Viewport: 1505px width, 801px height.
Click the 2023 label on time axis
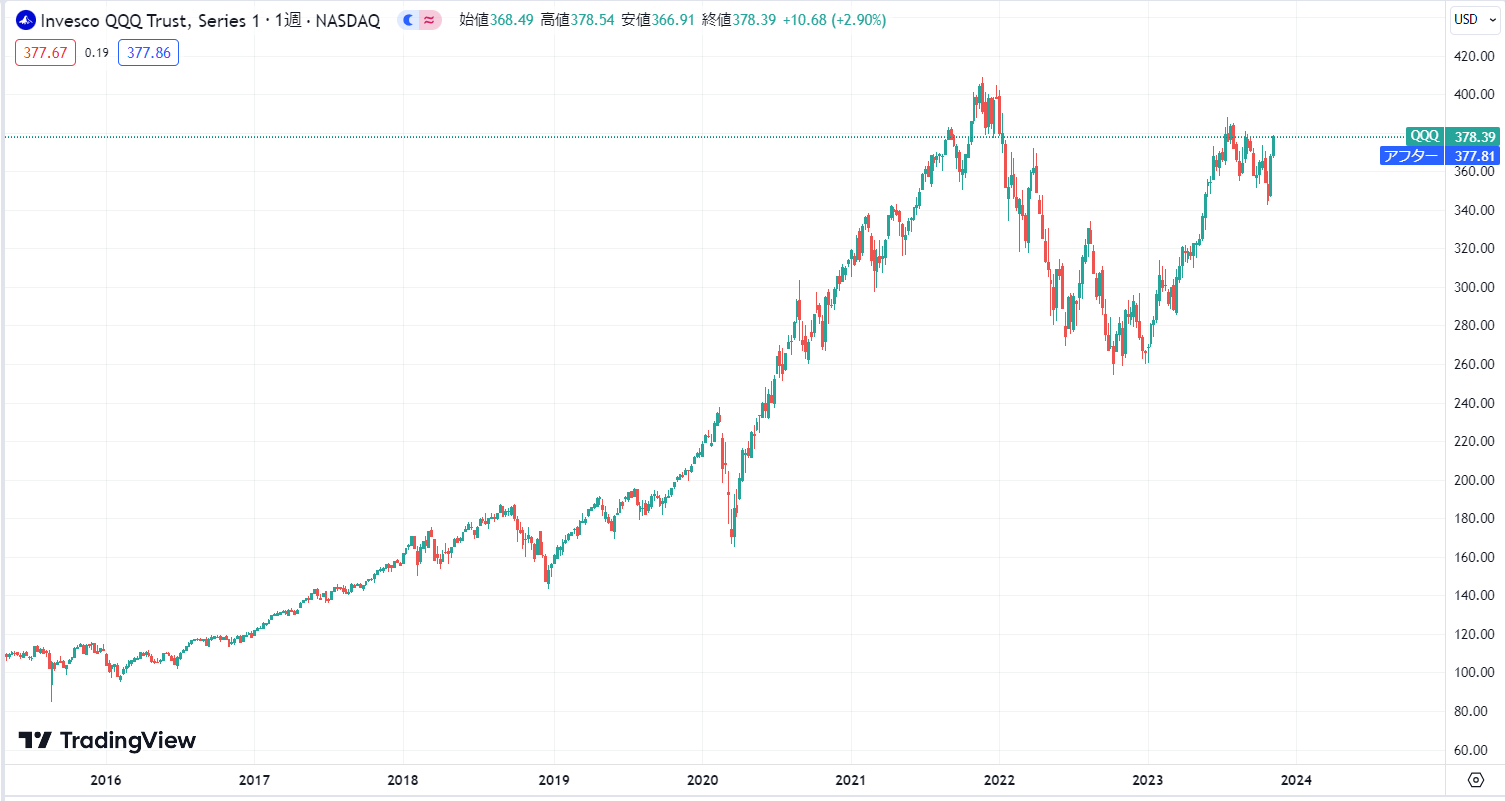pos(1148,780)
